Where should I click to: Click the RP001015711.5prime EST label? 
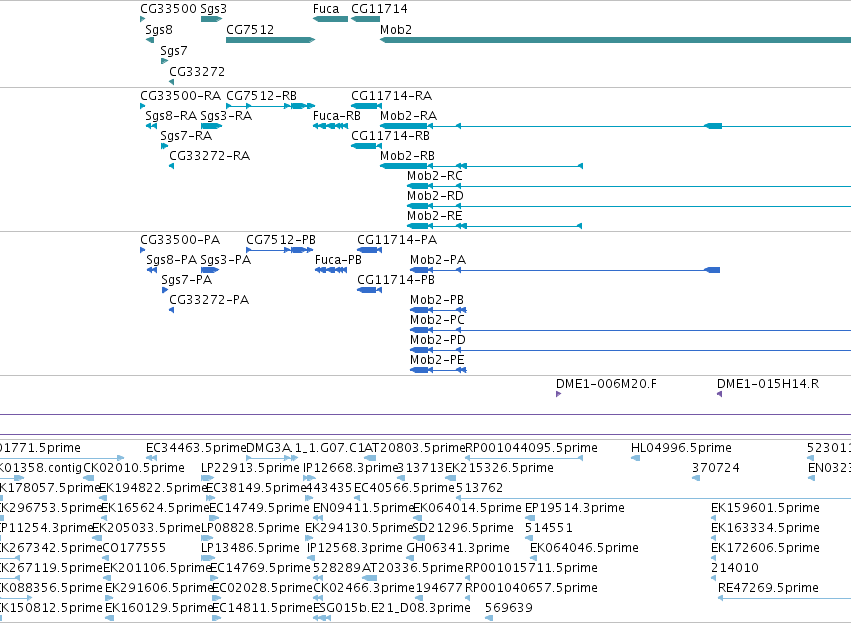click(532, 568)
